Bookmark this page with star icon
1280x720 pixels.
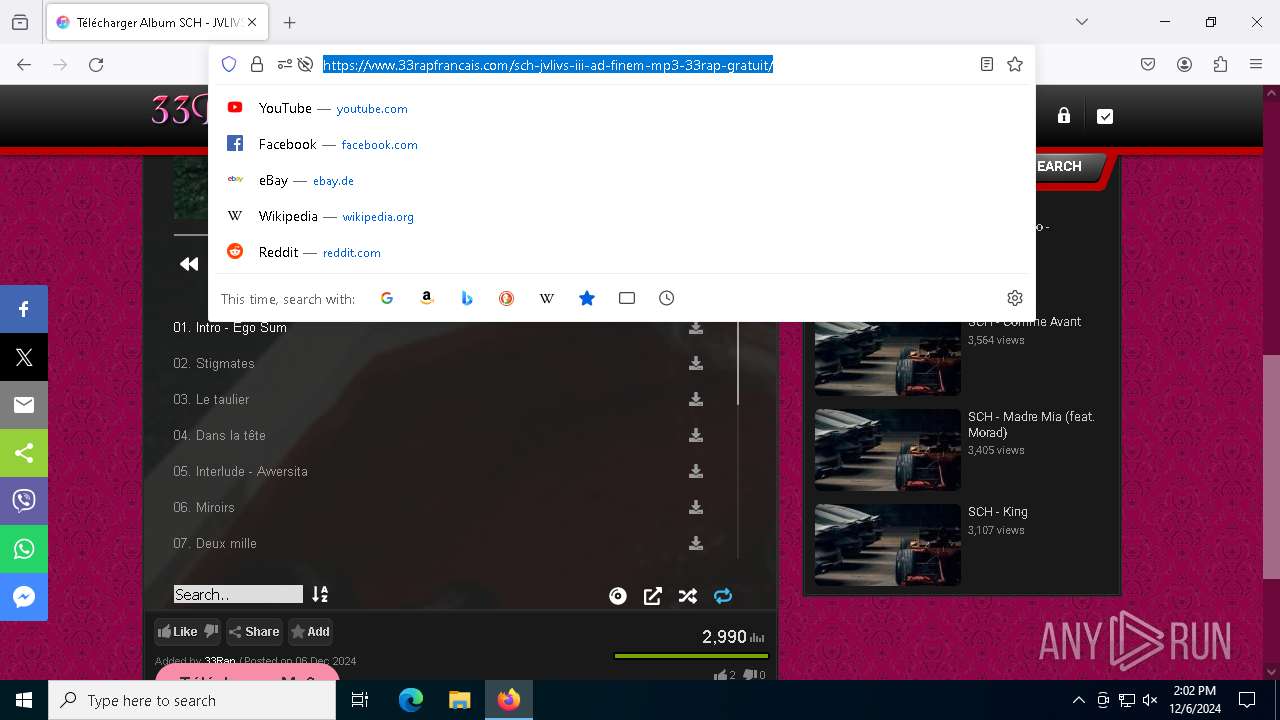(x=1015, y=64)
